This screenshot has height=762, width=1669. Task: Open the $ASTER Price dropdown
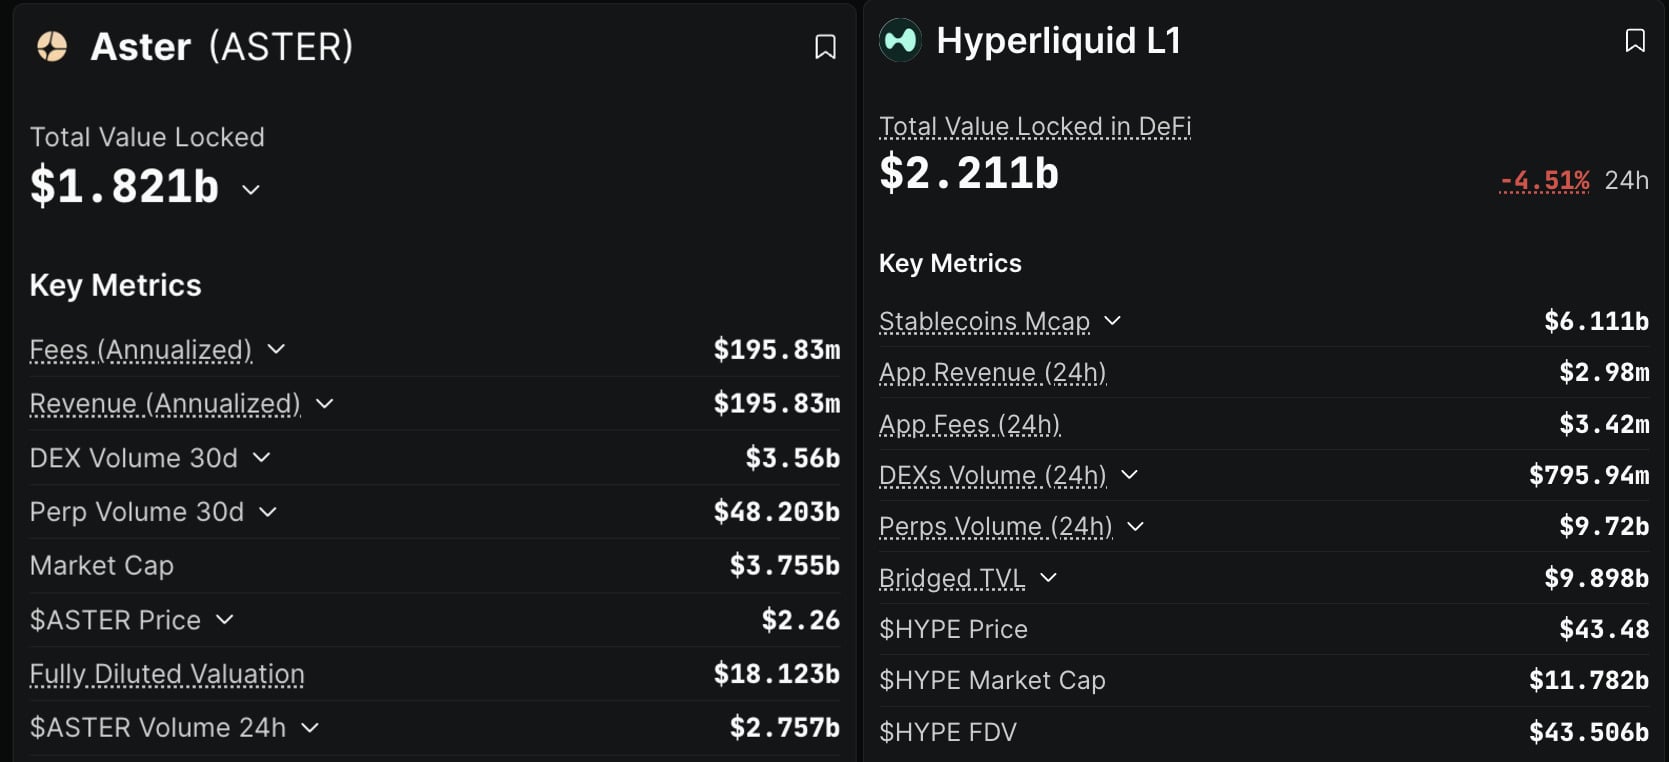(225, 620)
